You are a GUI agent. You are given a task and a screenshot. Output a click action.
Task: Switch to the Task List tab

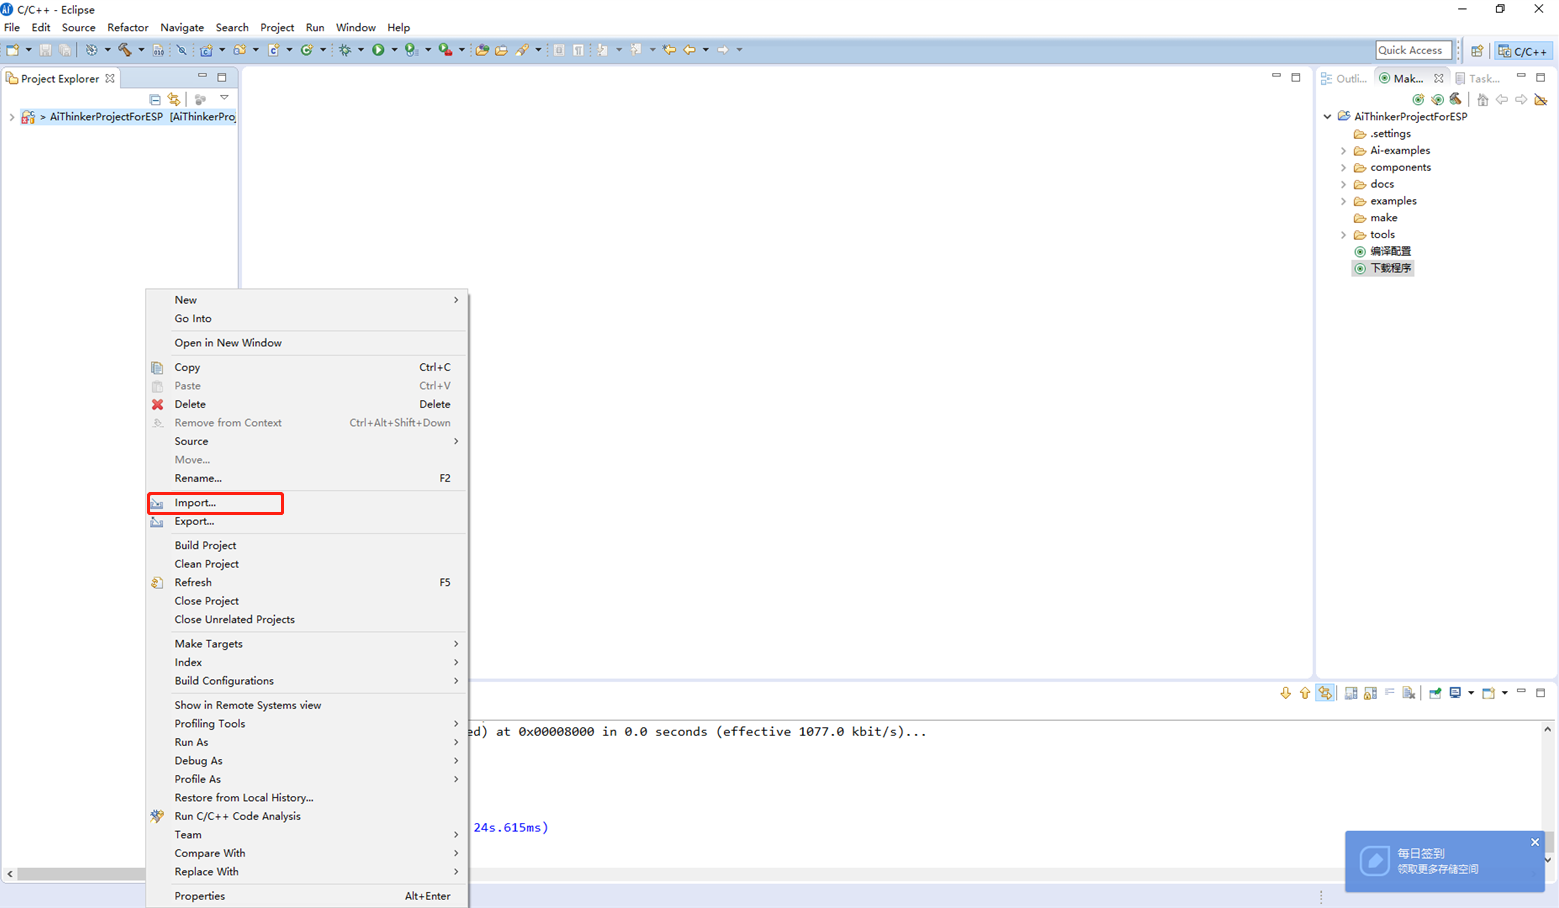pos(1477,78)
